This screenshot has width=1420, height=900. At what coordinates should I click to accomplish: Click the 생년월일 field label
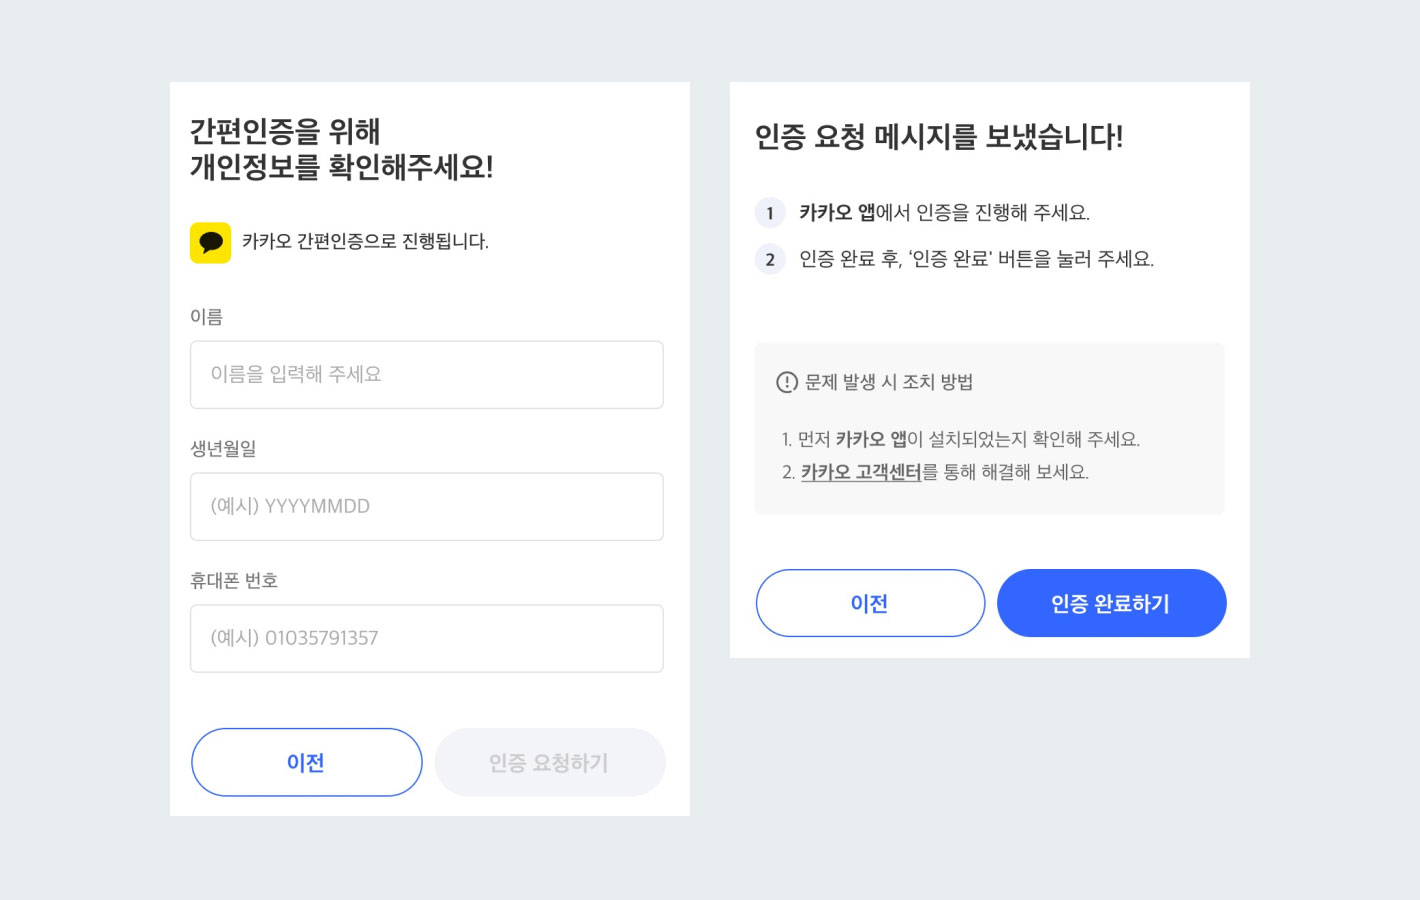(x=224, y=449)
